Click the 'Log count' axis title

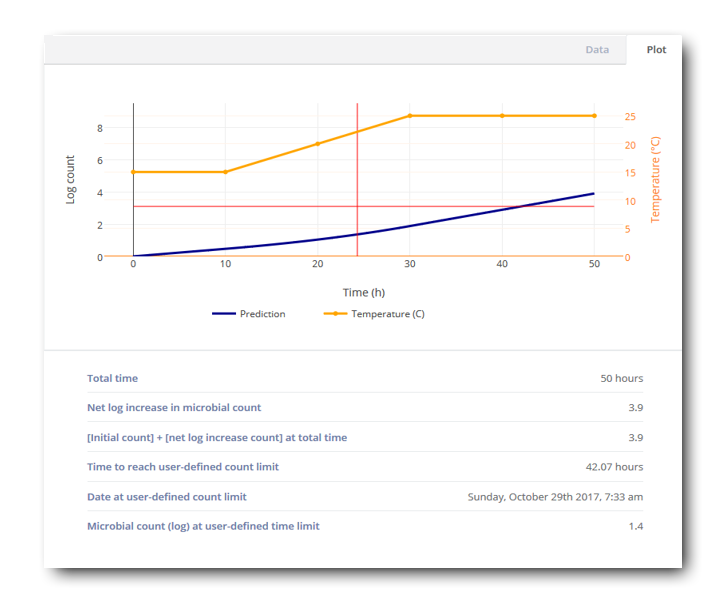click(x=70, y=180)
